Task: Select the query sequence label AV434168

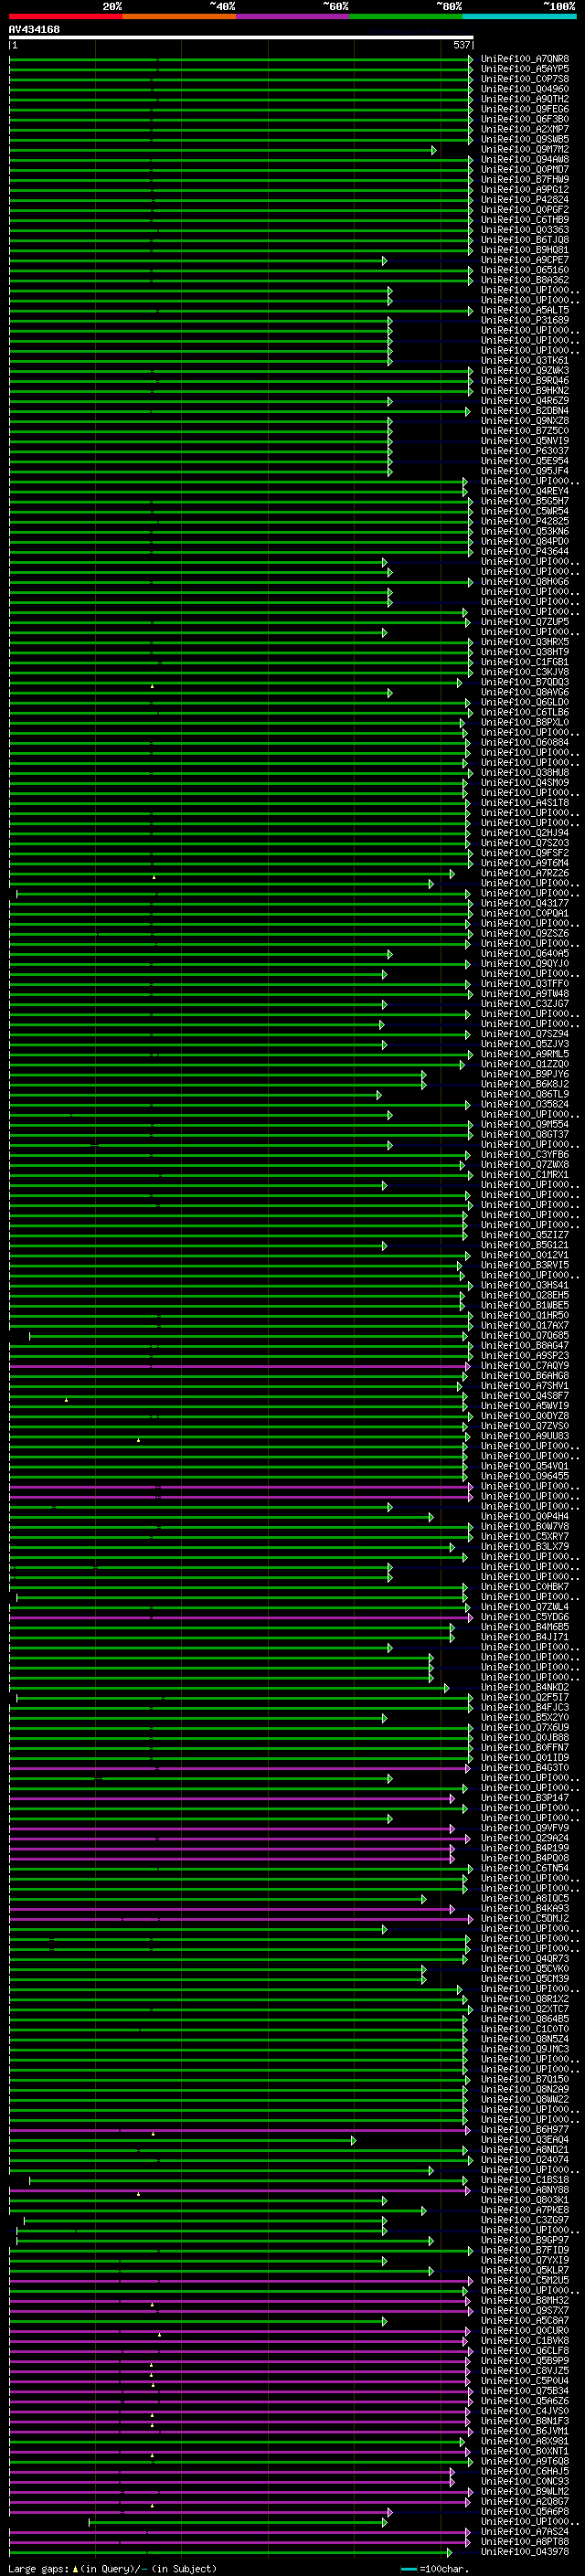Action: pos(34,29)
